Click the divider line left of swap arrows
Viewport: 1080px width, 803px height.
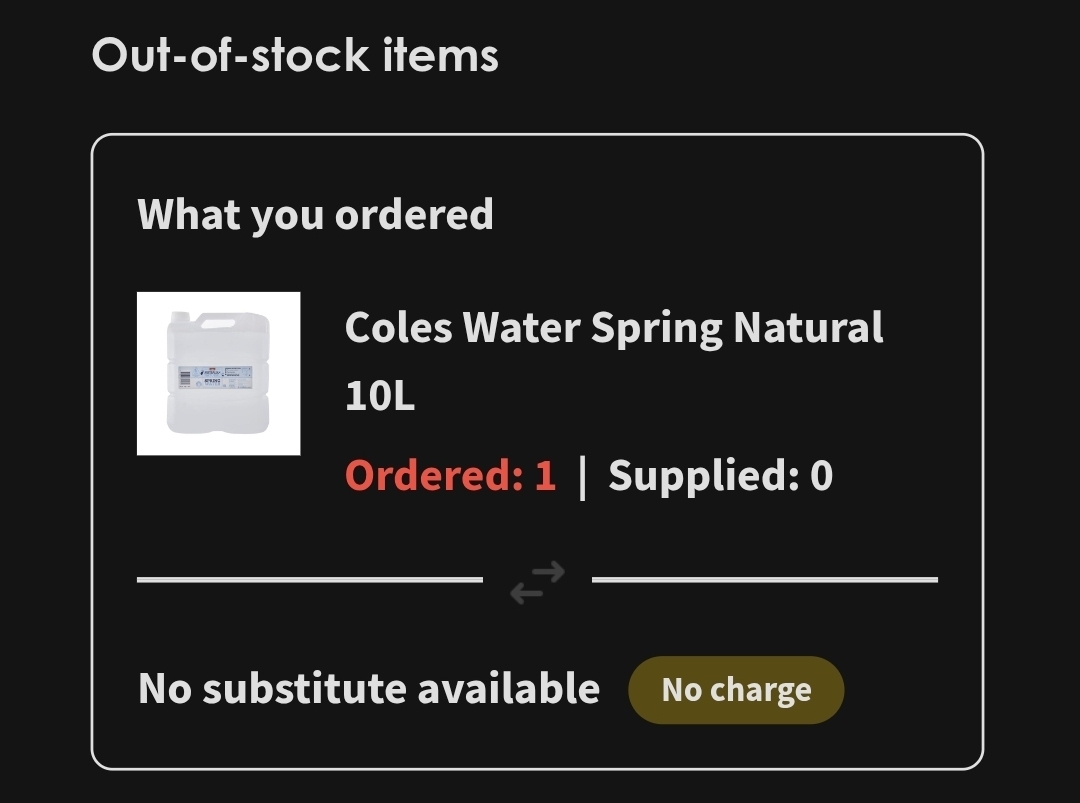[309, 579]
